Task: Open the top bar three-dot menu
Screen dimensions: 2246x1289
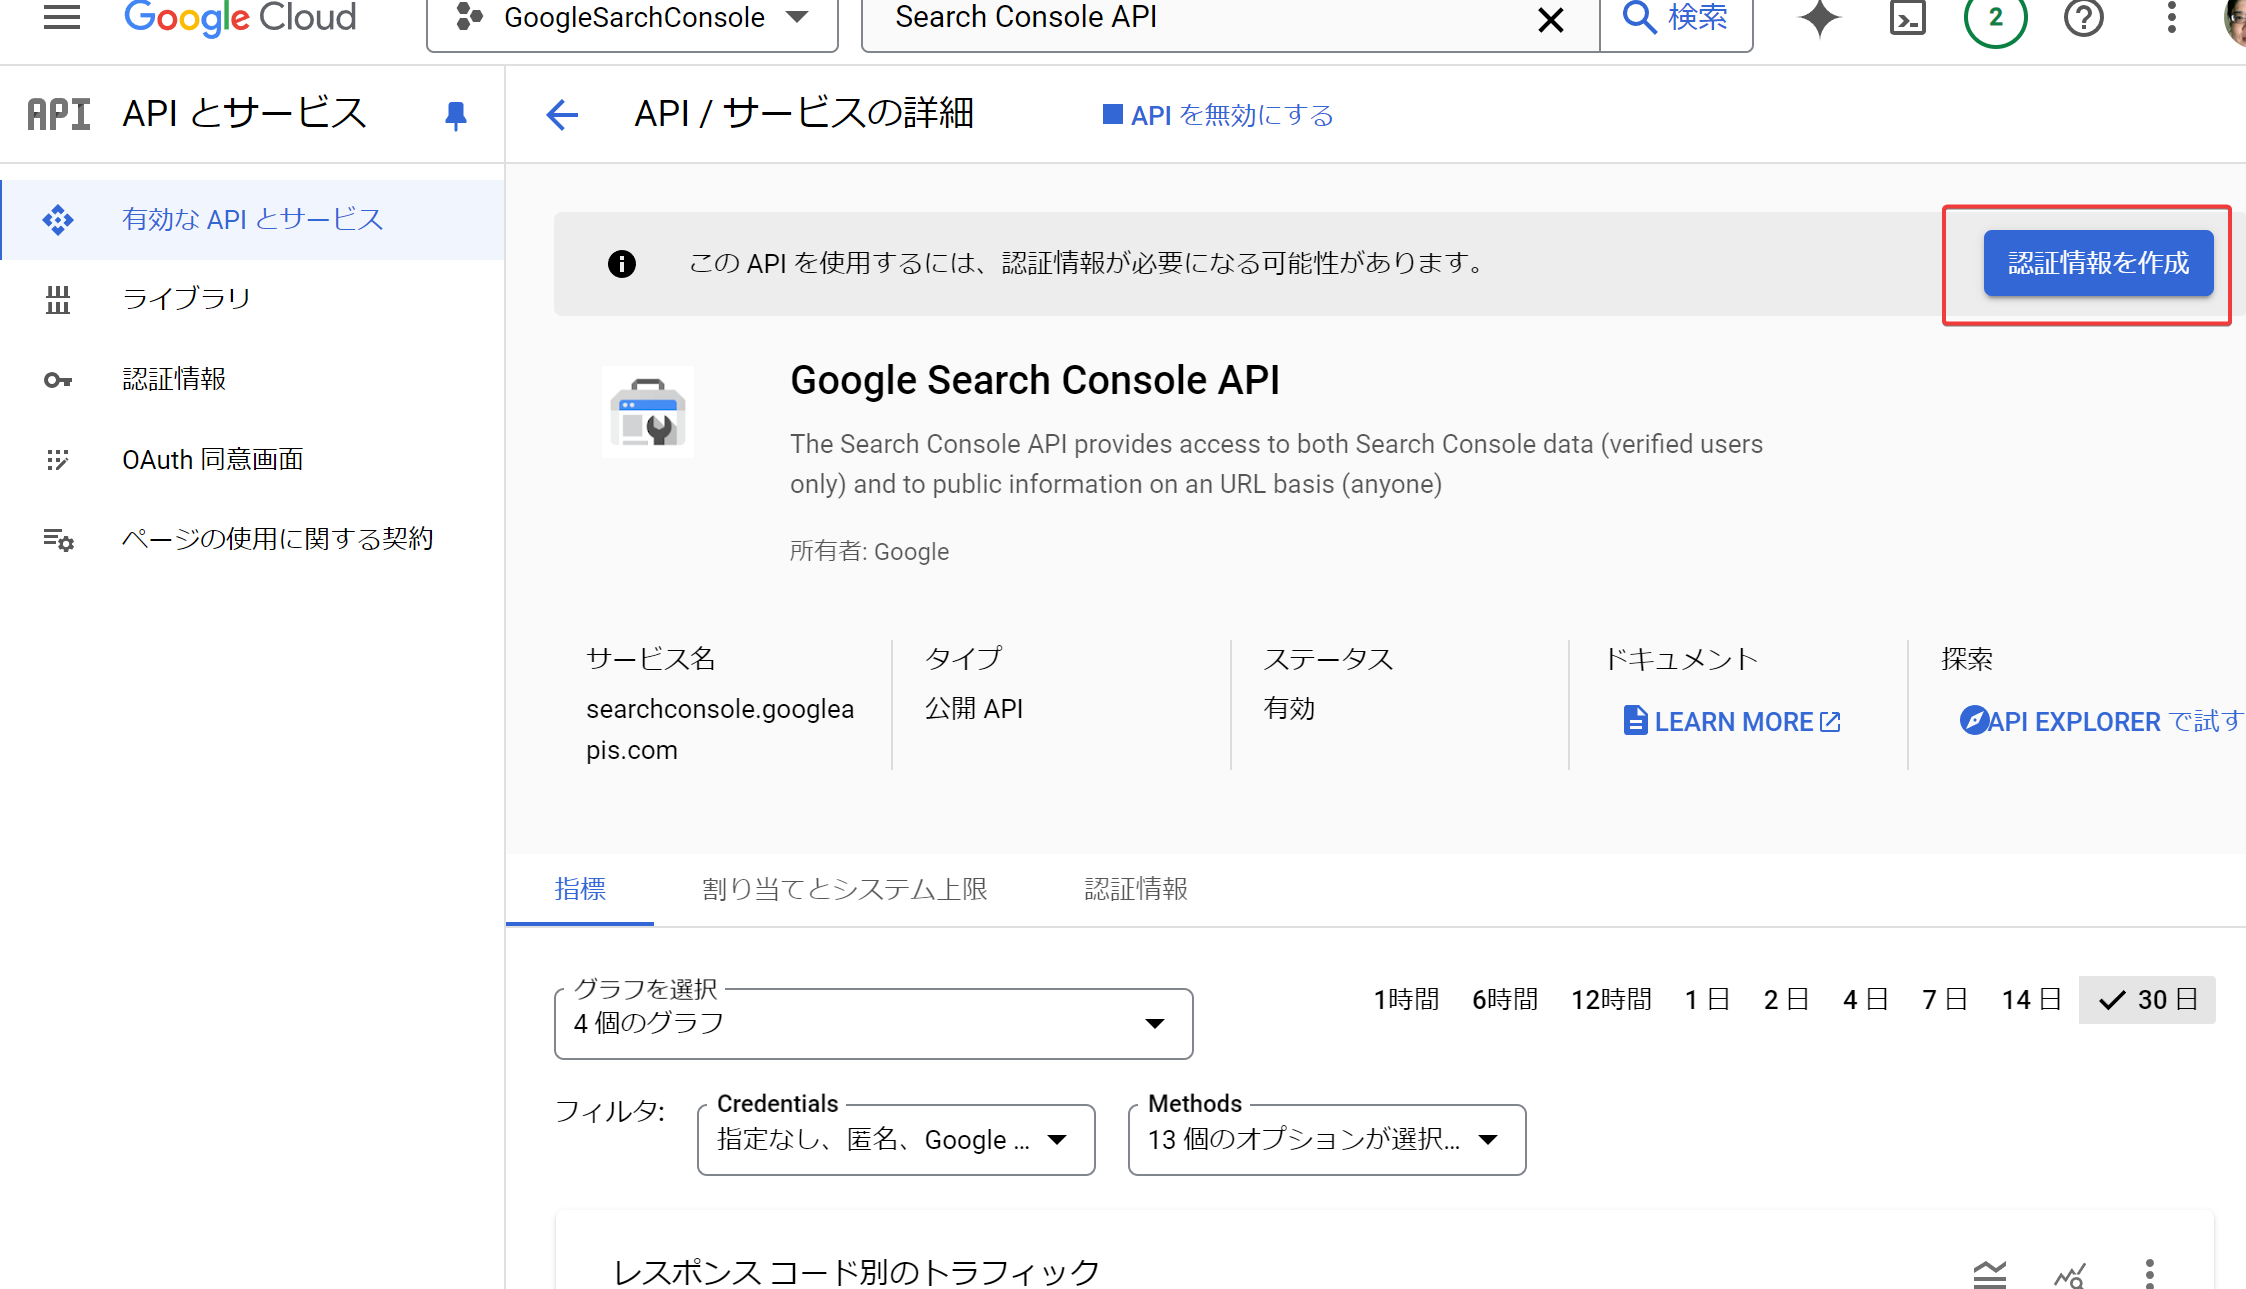Action: point(2171,18)
